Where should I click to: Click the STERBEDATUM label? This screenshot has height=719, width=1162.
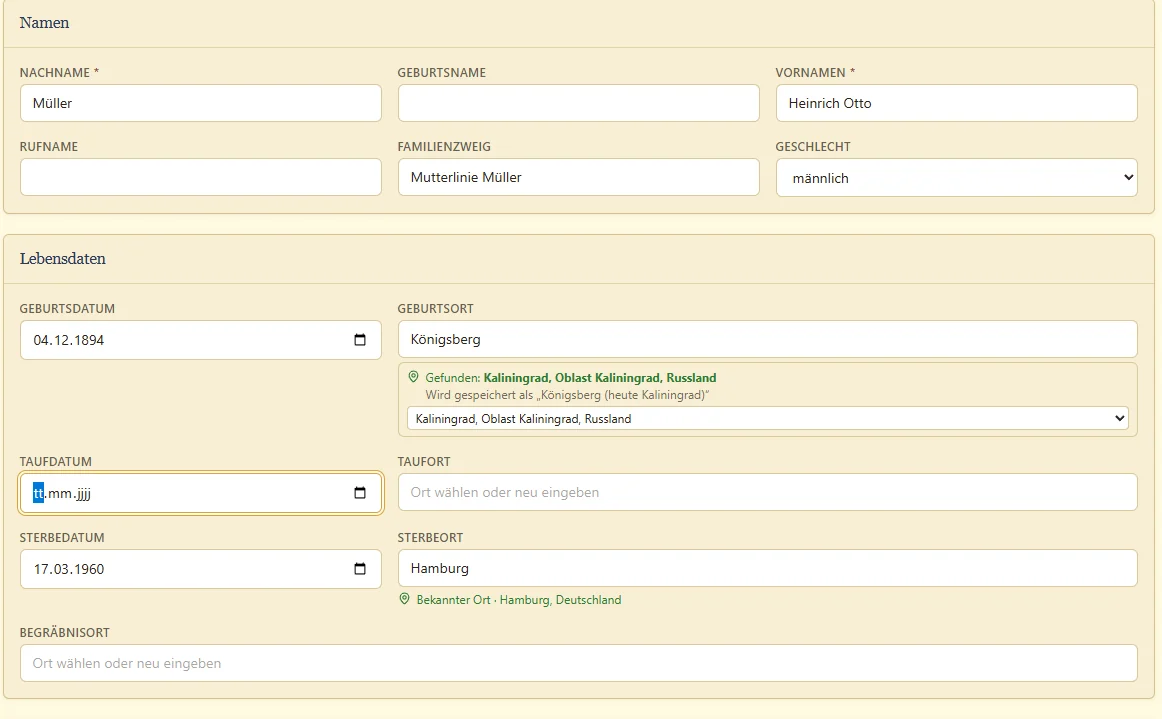(x=62, y=538)
